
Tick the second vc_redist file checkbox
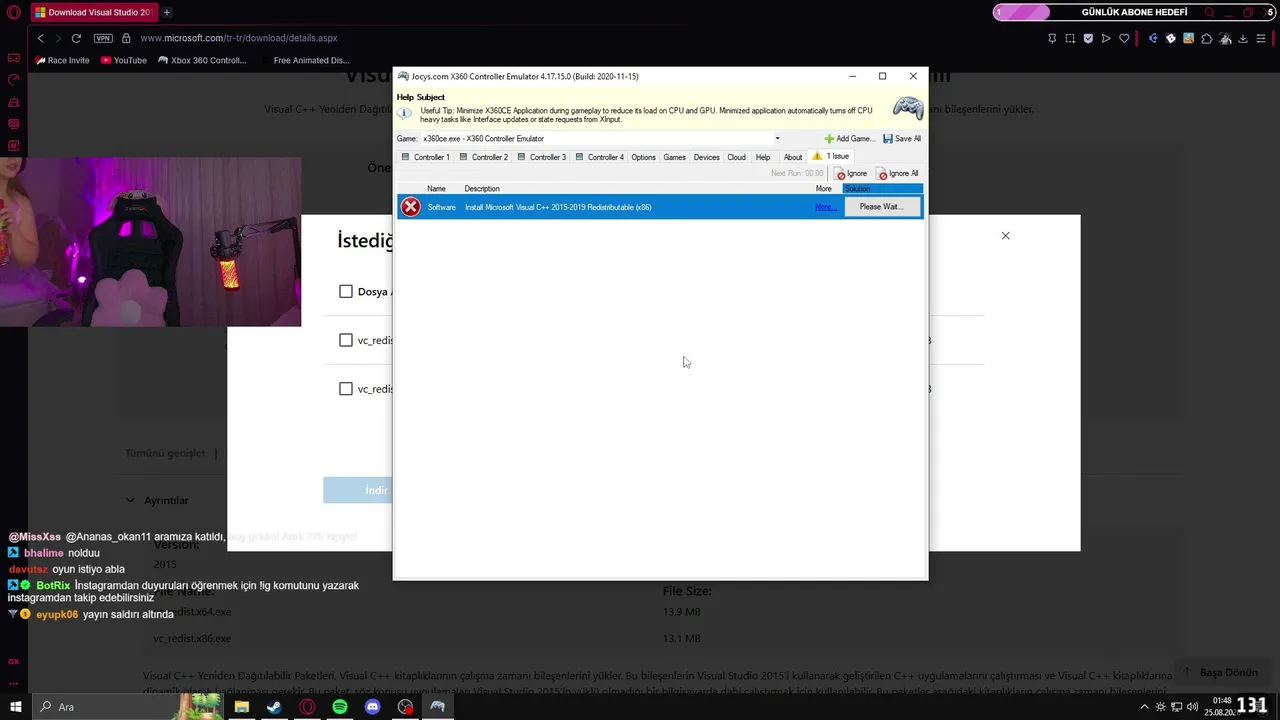346,389
